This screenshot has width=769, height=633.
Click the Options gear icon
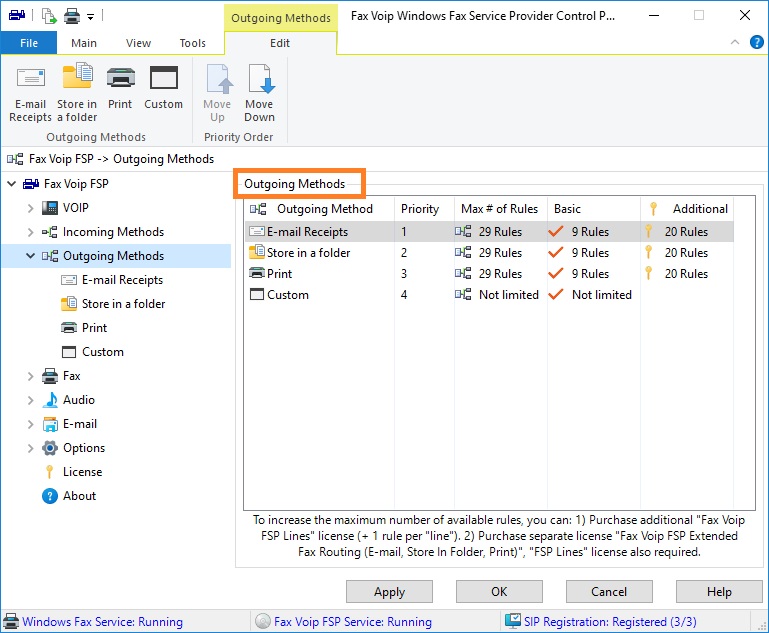click(50, 448)
